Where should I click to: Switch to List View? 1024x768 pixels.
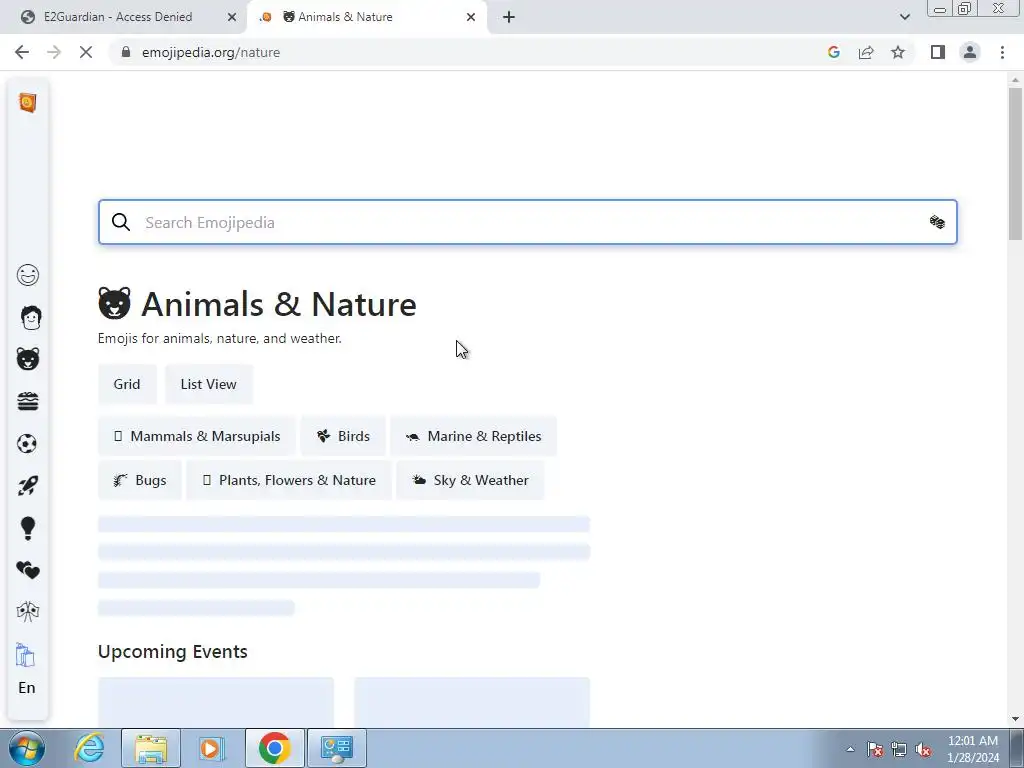click(208, 384)
